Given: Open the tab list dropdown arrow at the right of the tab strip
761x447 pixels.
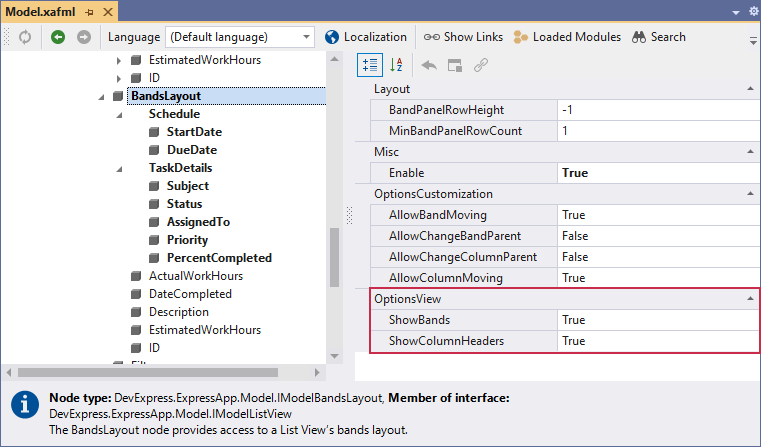Looking at the screenshot, I should point(736,13).
